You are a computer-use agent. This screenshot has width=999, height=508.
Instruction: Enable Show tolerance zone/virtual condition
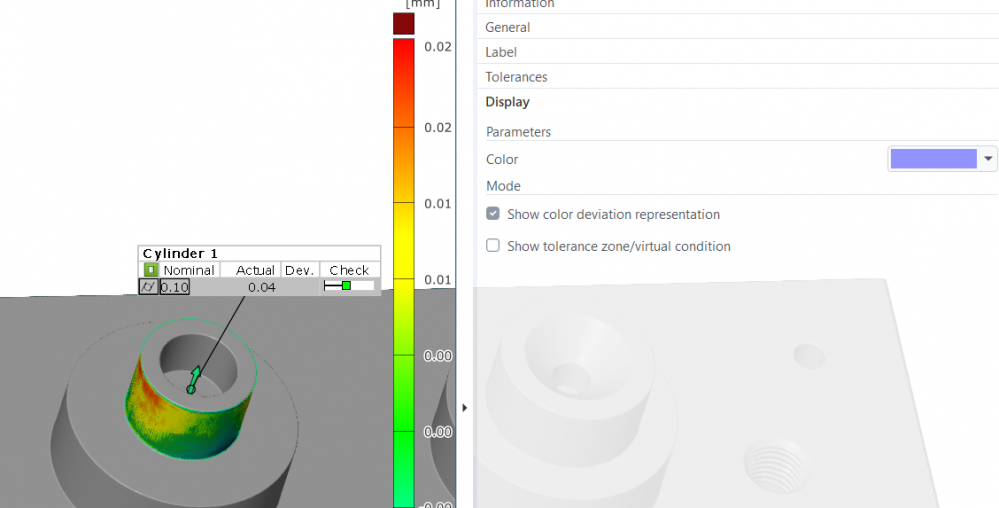coord(493,245)
